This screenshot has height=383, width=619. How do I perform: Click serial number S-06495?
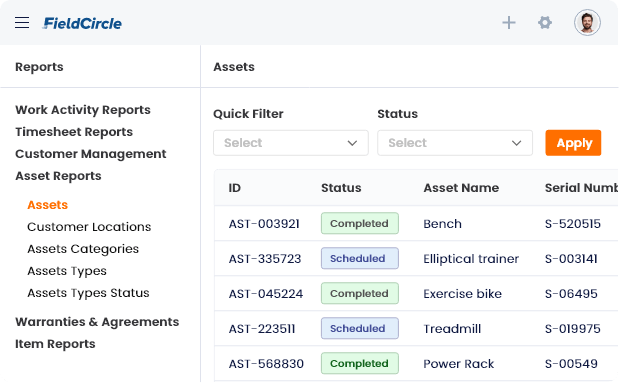(571, 294)
